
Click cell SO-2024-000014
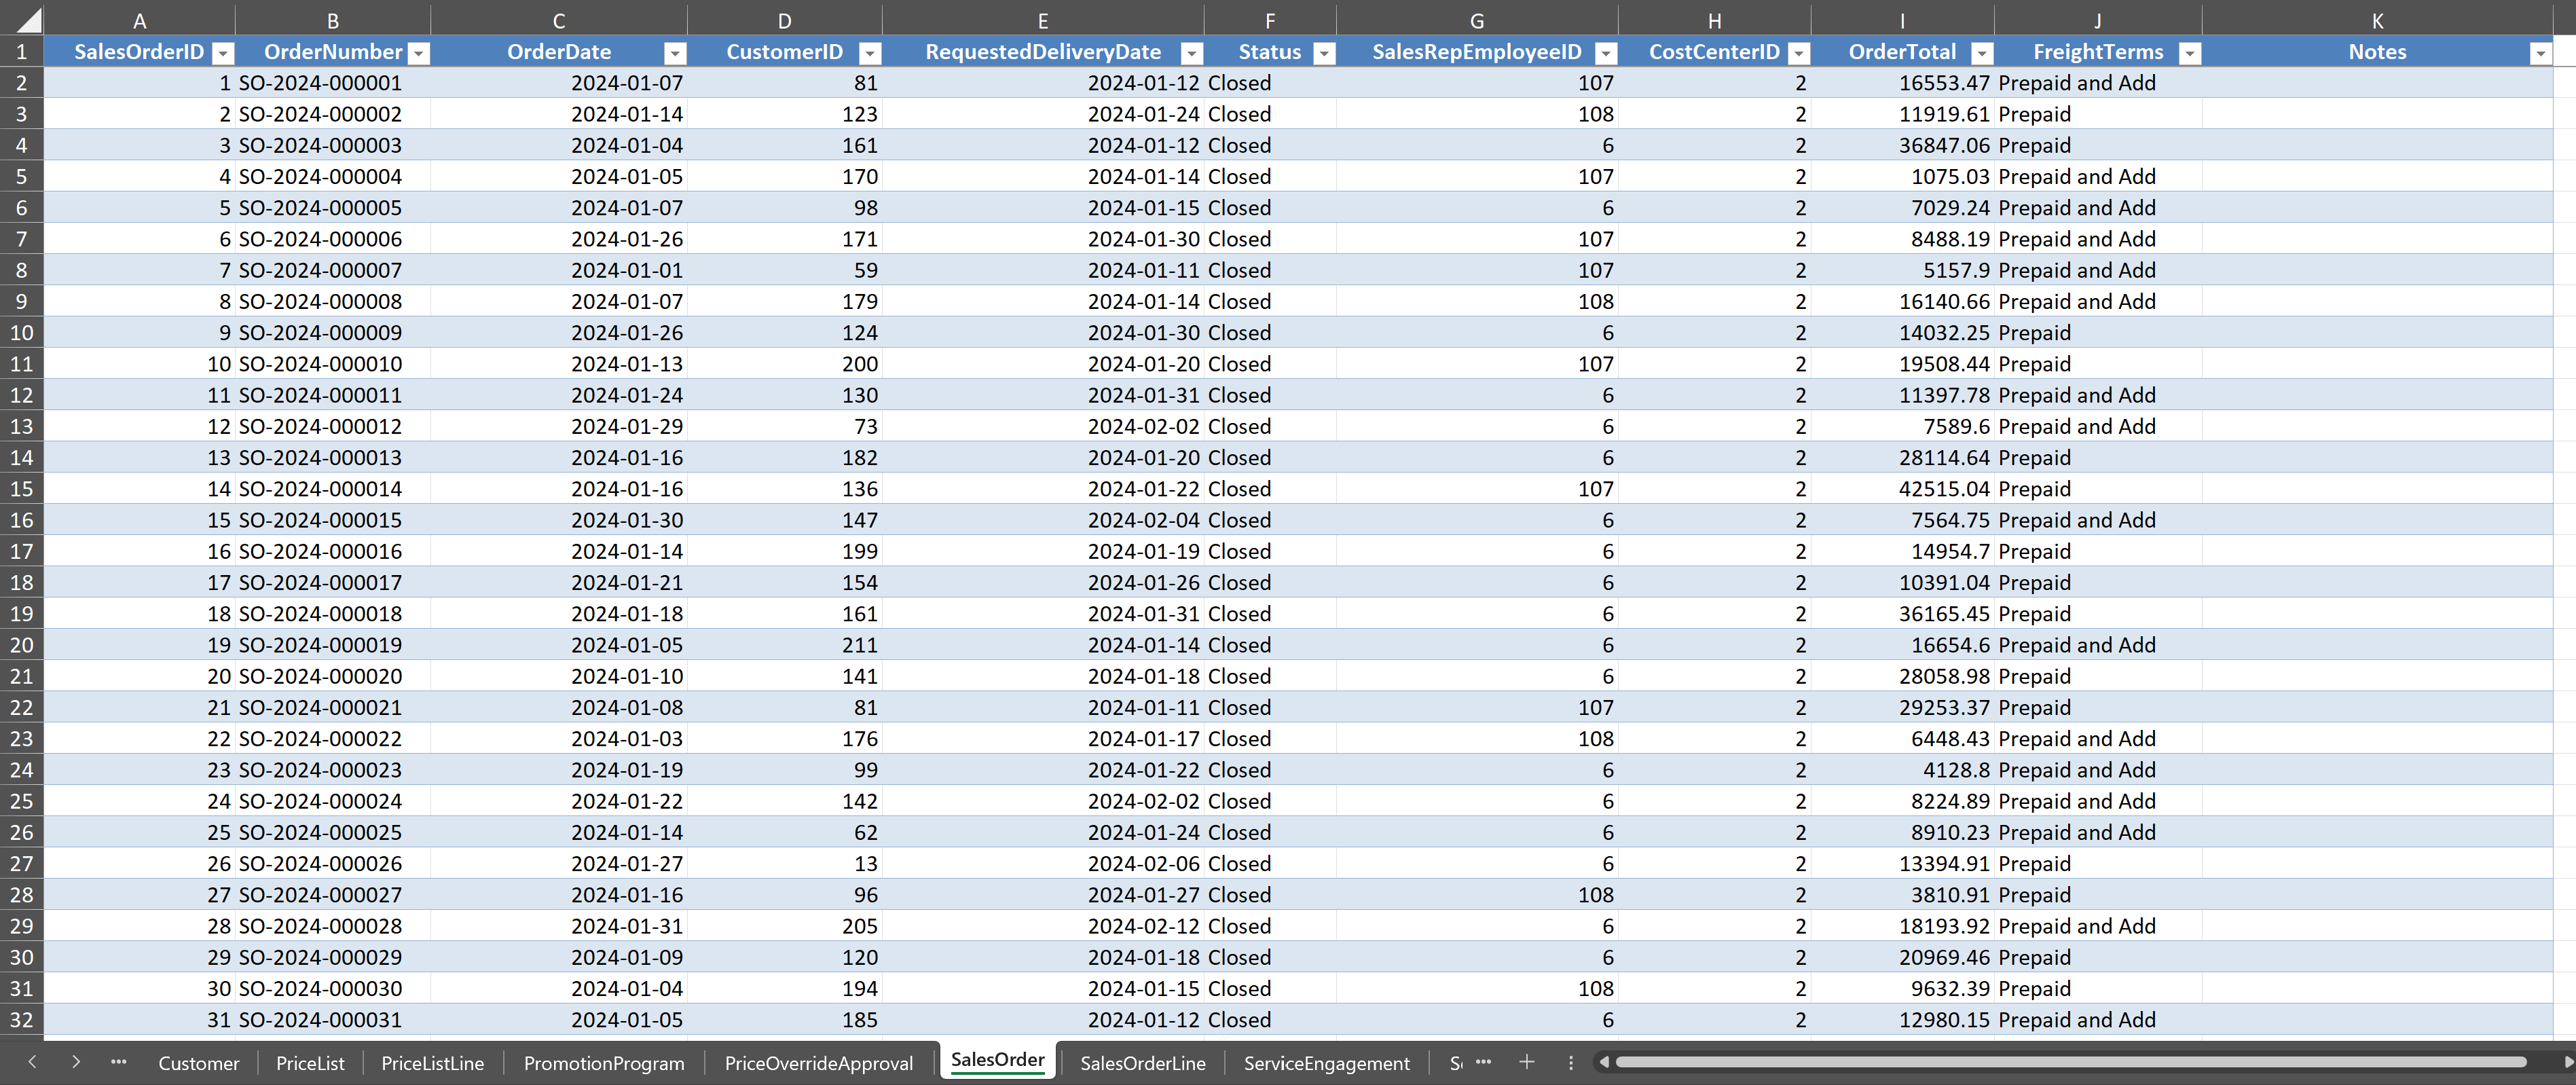pyautogui.click(x=333, y=489)
